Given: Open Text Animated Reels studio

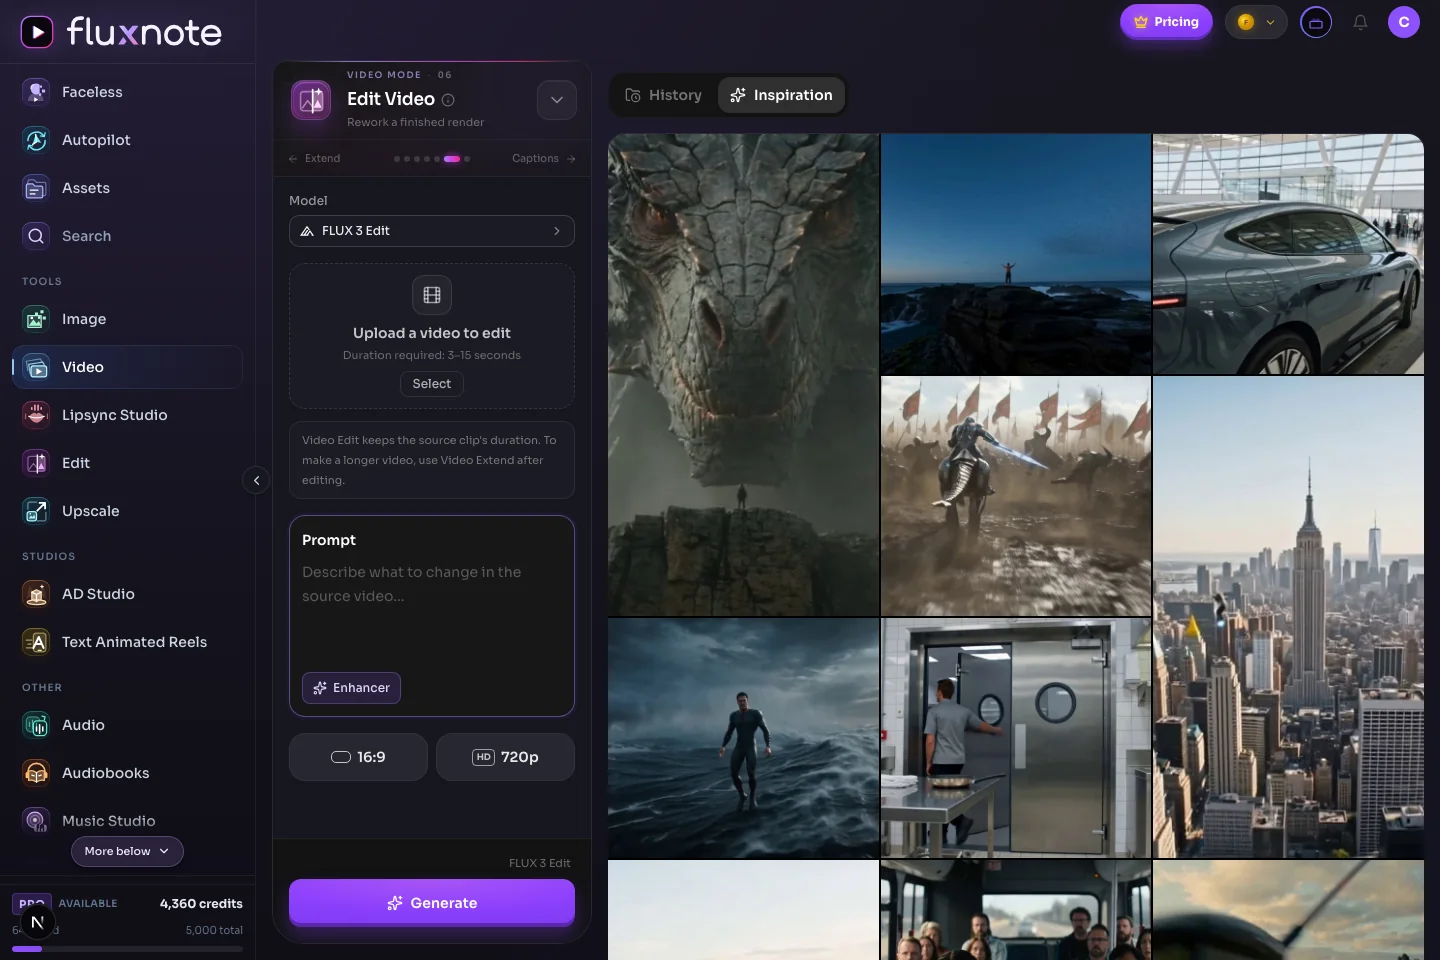Looking at the screenshot, I should [127, 642].
